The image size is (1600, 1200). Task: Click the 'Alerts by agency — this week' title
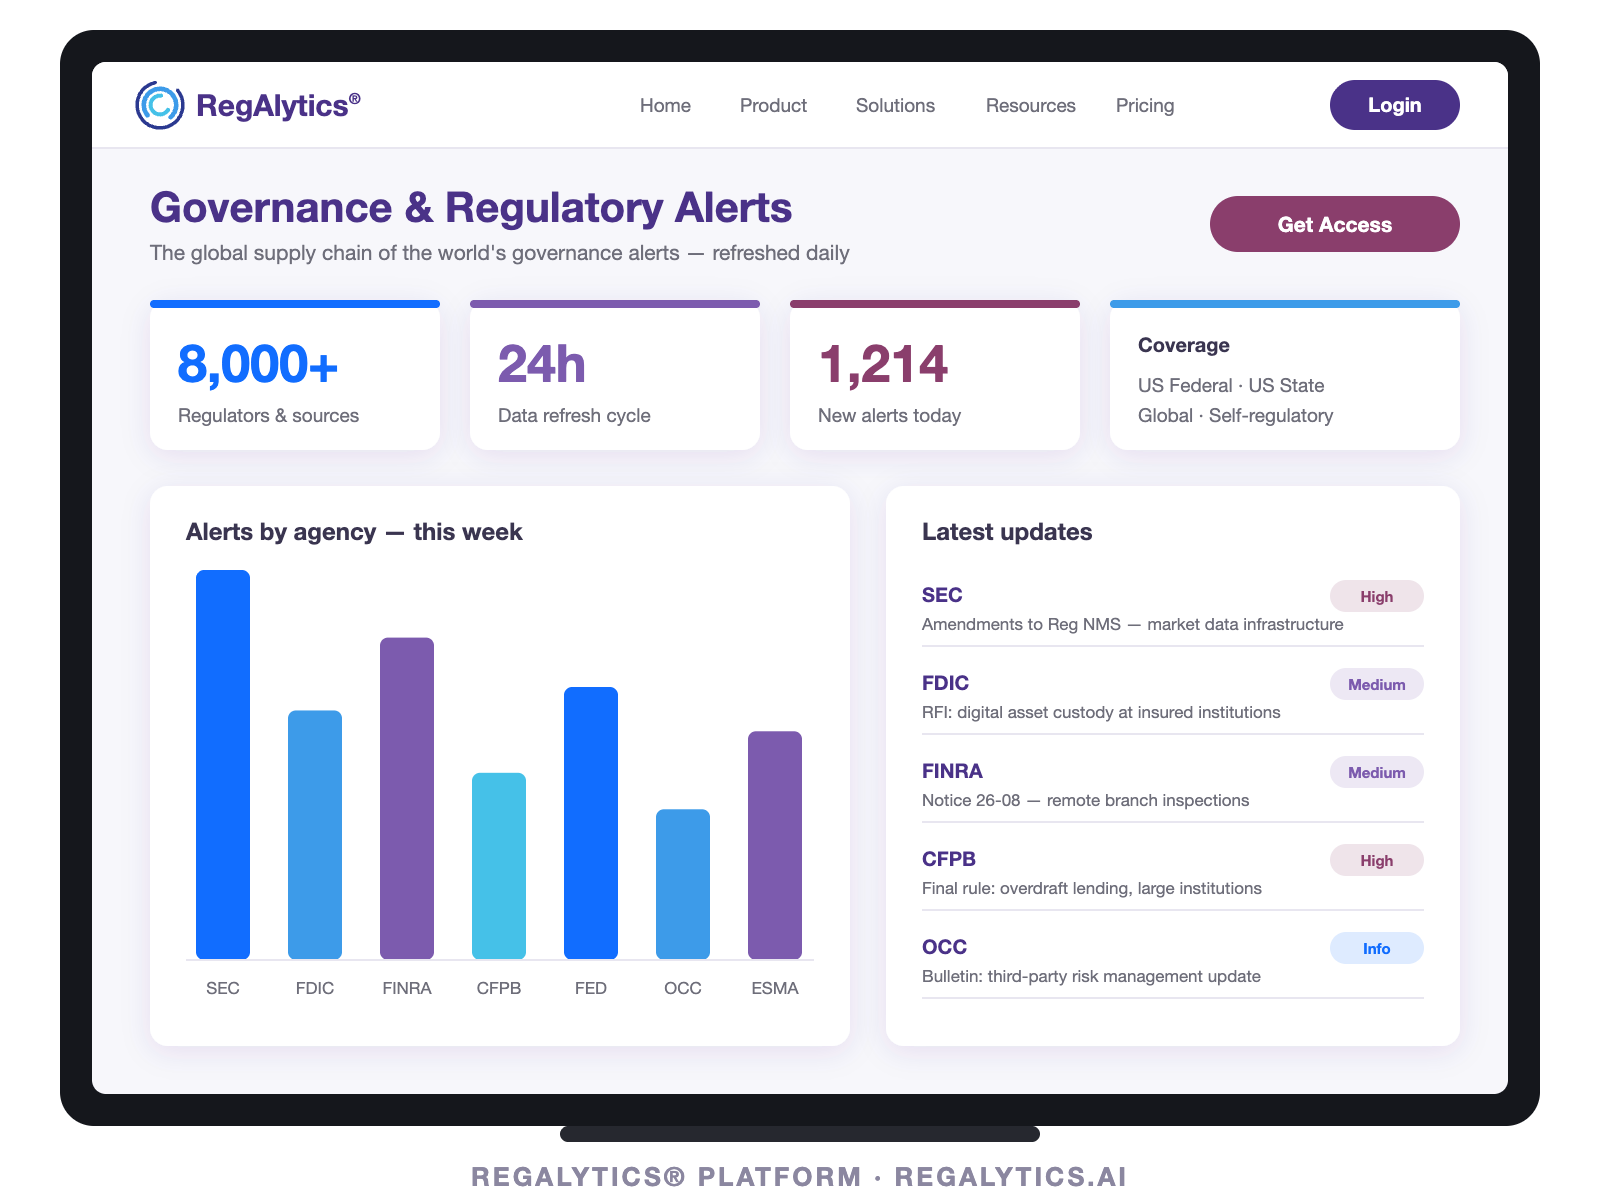coord(354,532)
